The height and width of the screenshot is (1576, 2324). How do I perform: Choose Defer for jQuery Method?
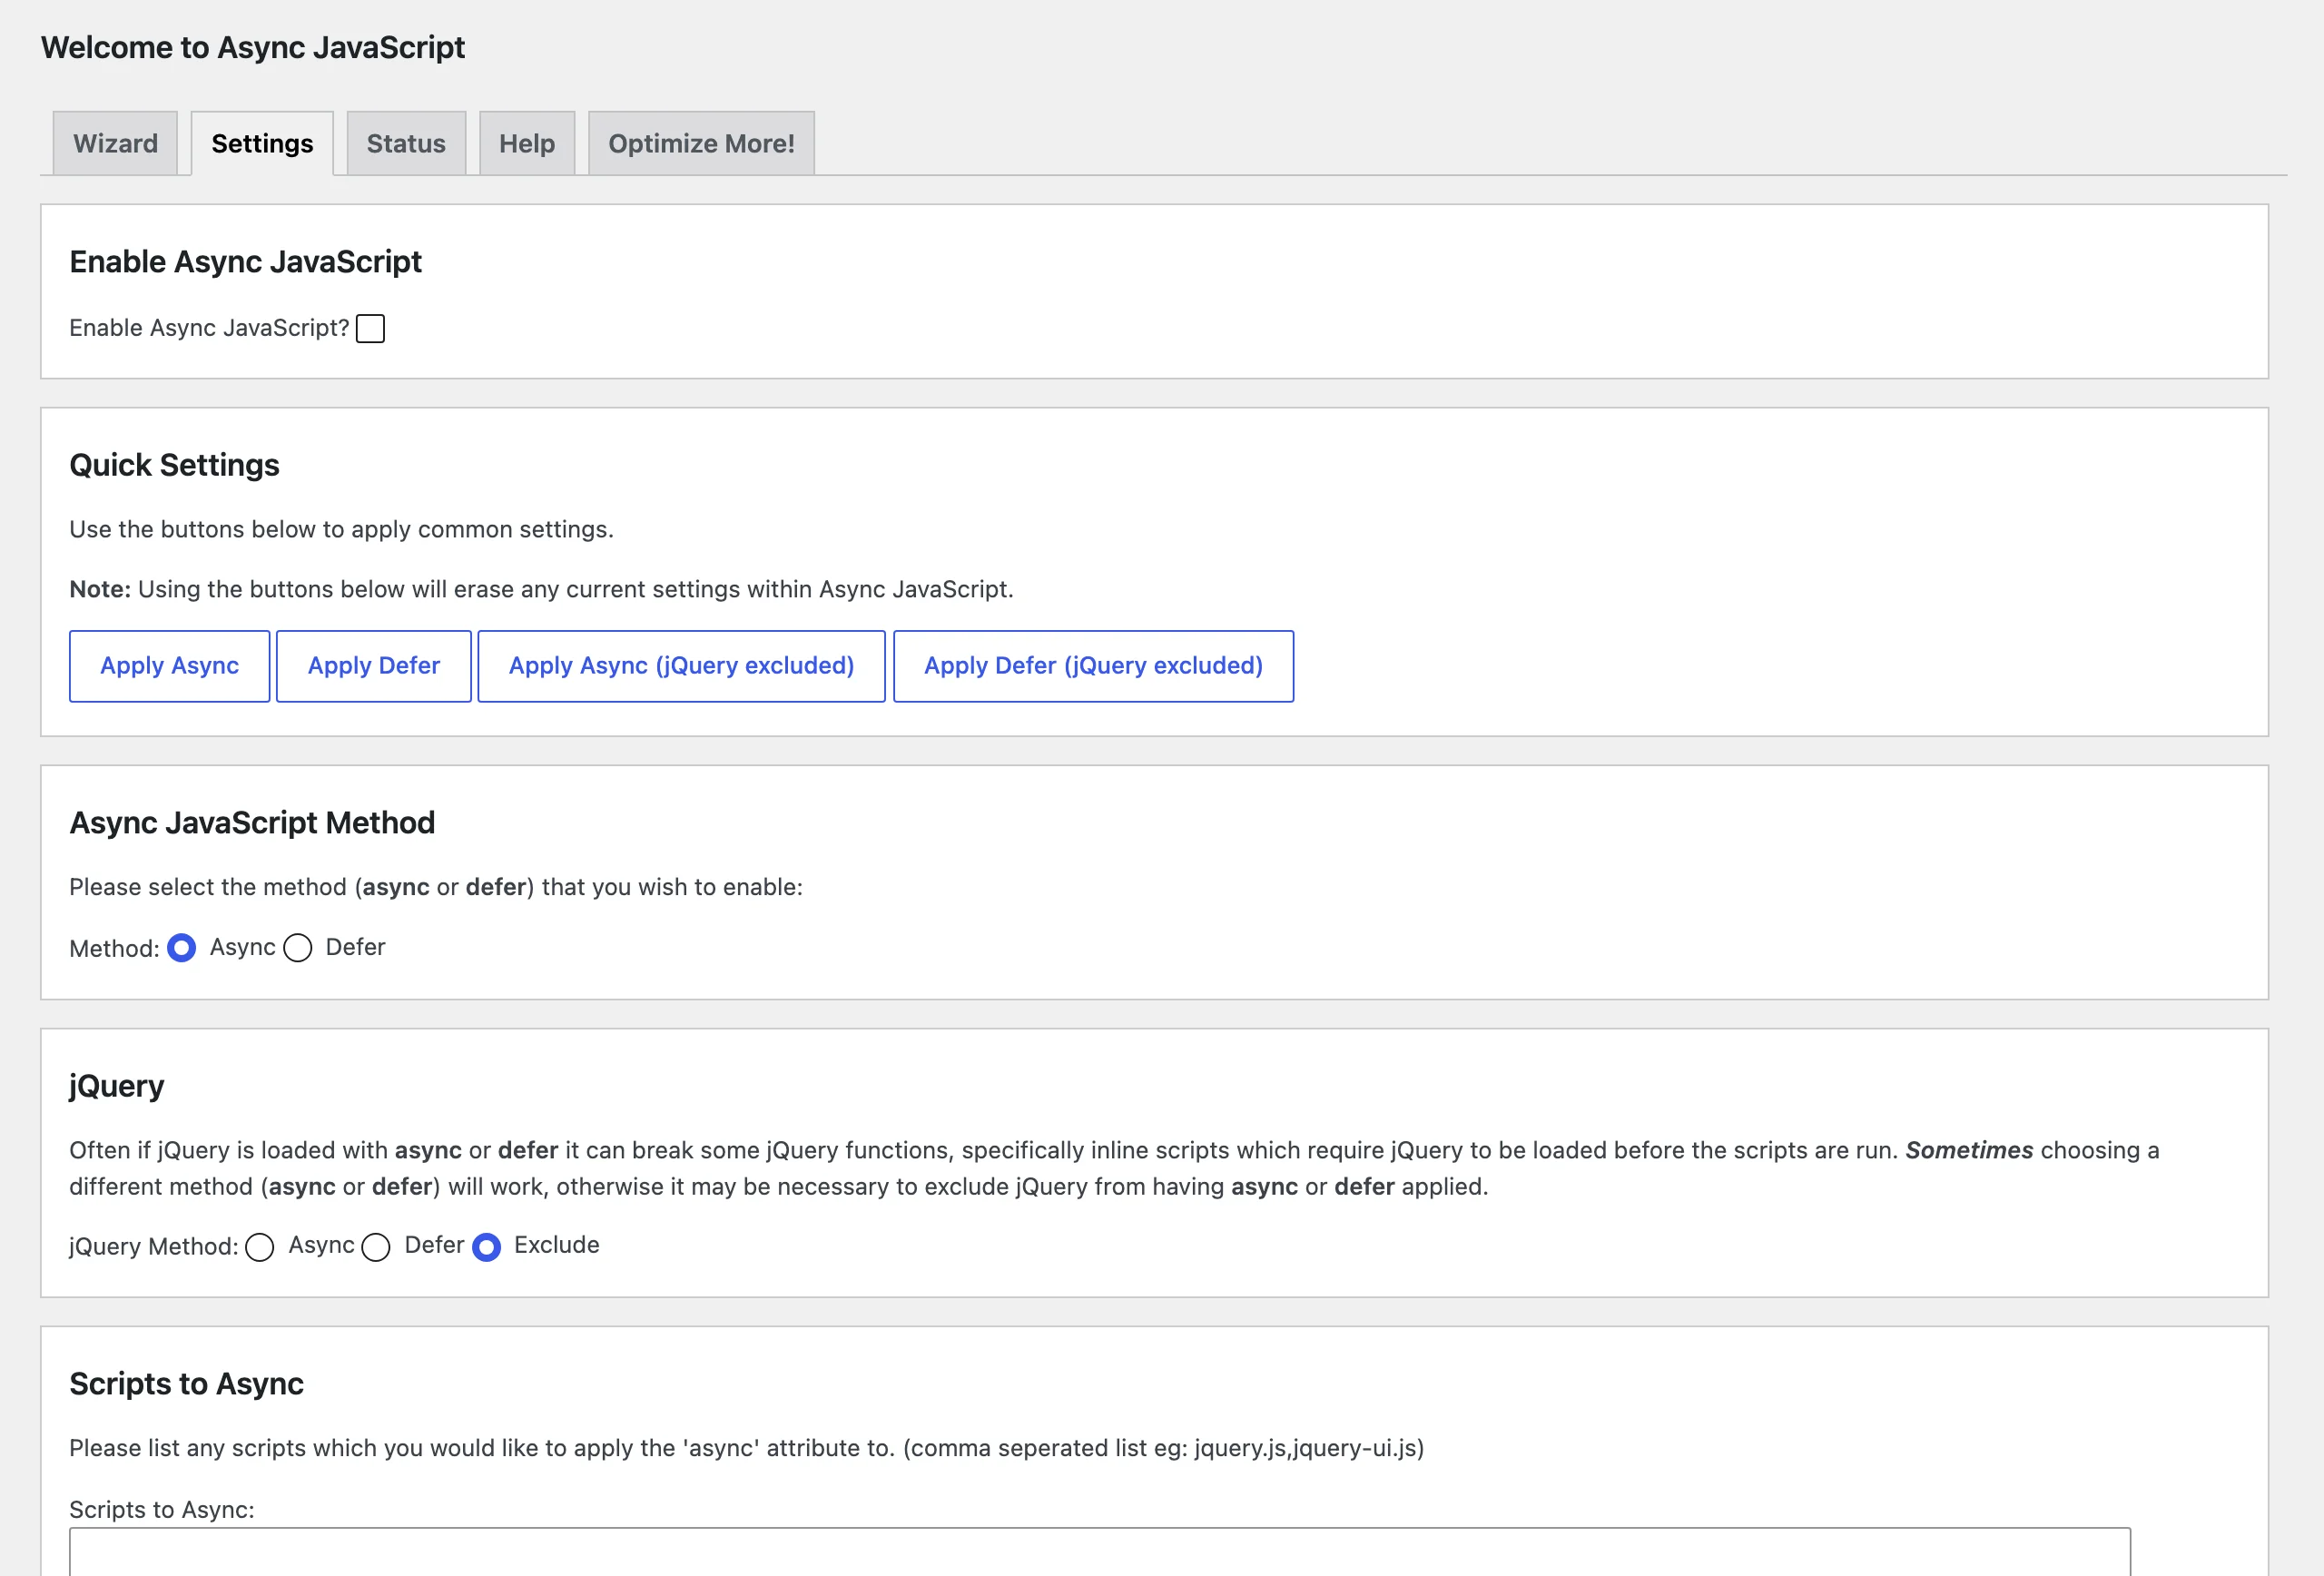[x=376, y=1247]
